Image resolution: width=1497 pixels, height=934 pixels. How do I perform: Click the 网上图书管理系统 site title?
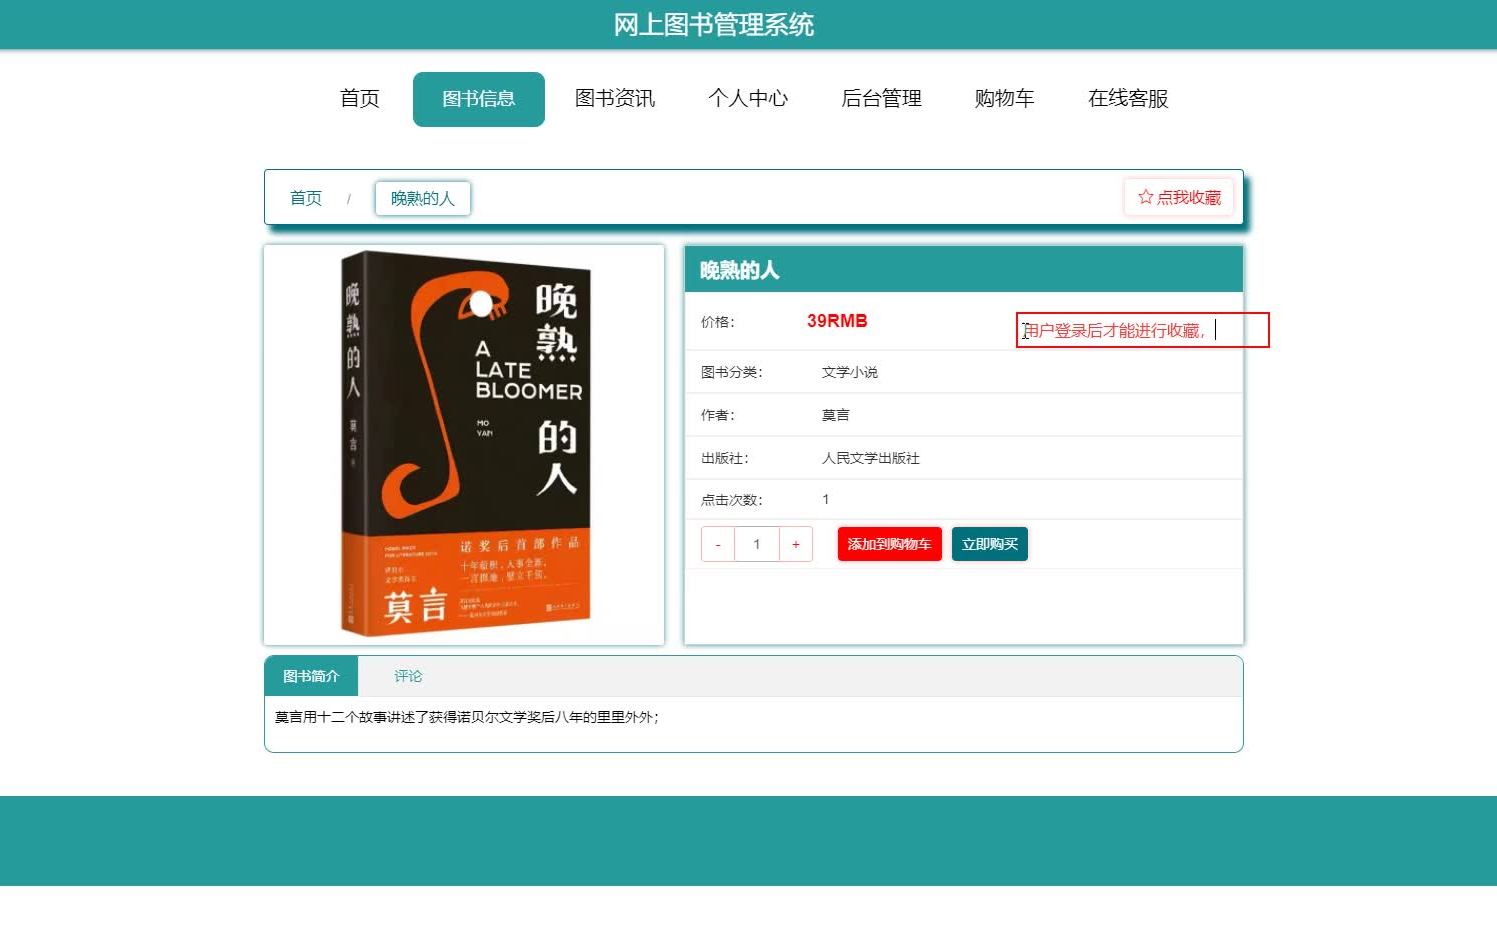pos(714,24)
